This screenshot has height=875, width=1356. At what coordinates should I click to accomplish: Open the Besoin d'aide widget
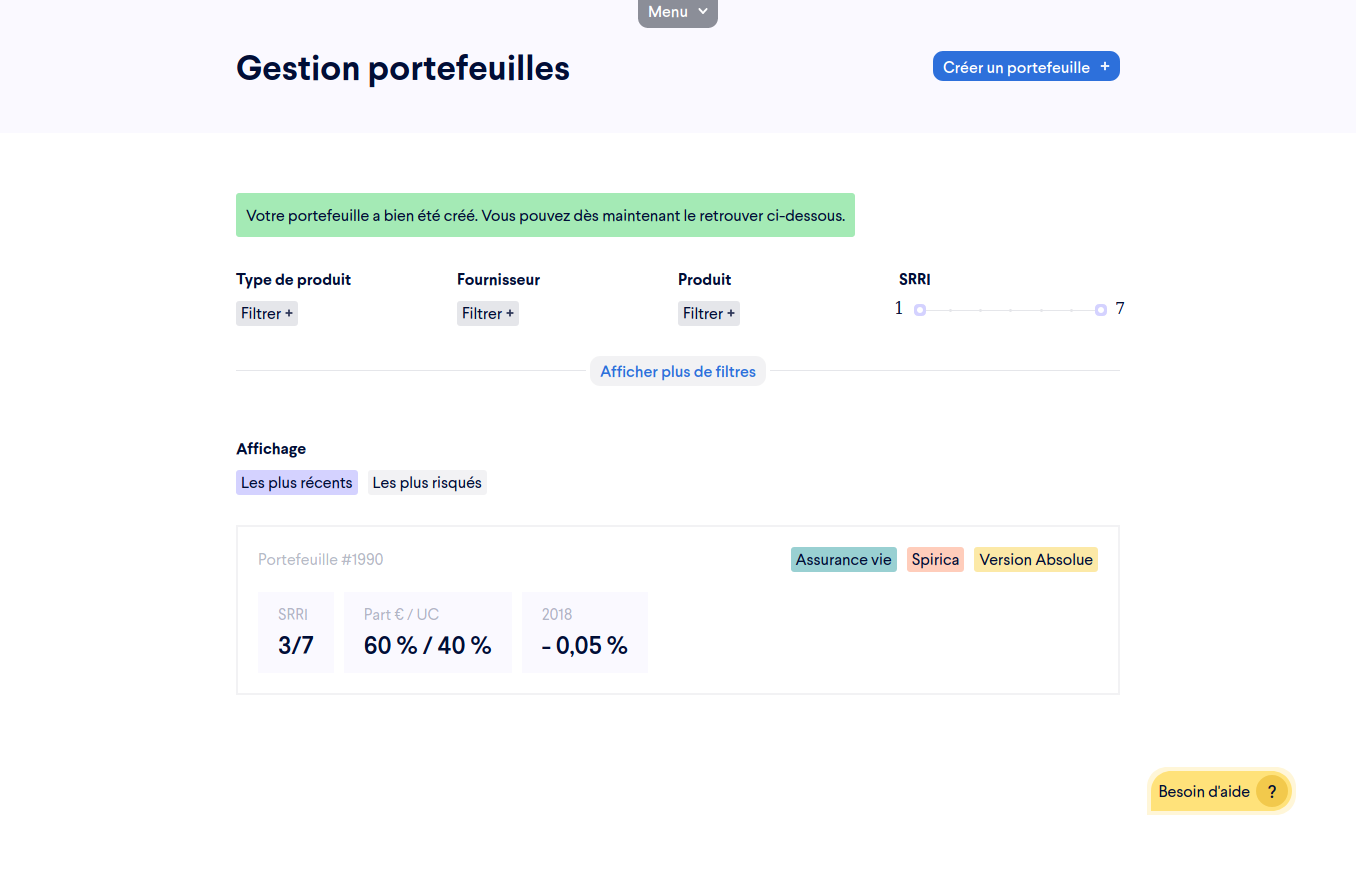tap(1204, 791)
